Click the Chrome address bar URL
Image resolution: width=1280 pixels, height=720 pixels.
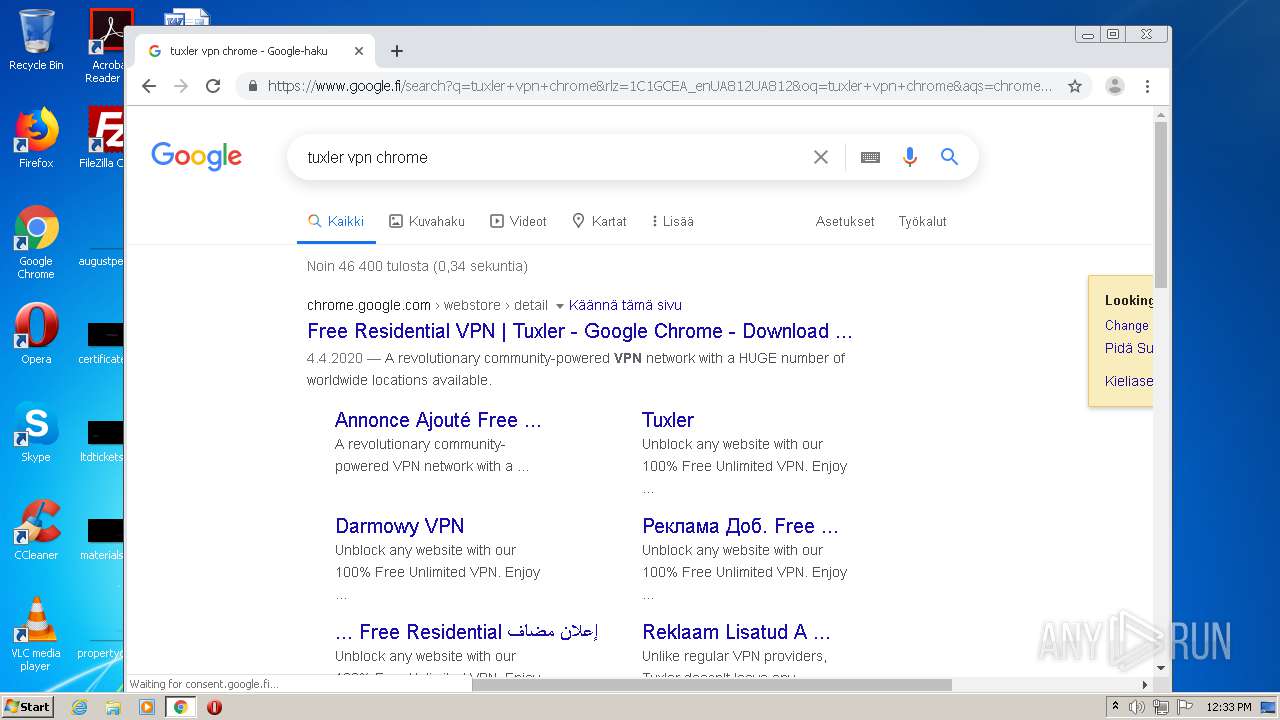pyautogui.click(x=660, y=86)
